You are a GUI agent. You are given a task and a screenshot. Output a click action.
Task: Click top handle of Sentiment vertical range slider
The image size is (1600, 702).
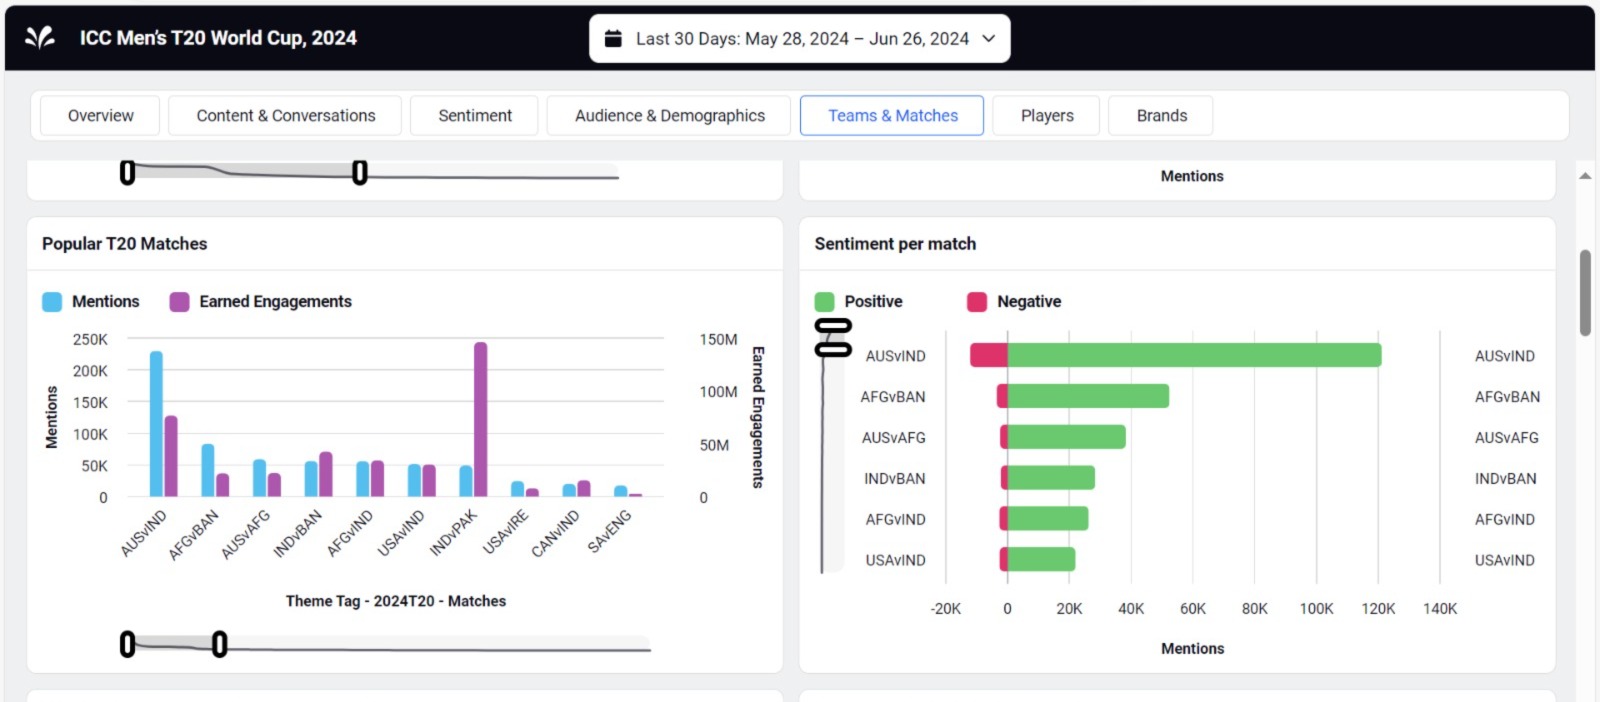point(833,326)
